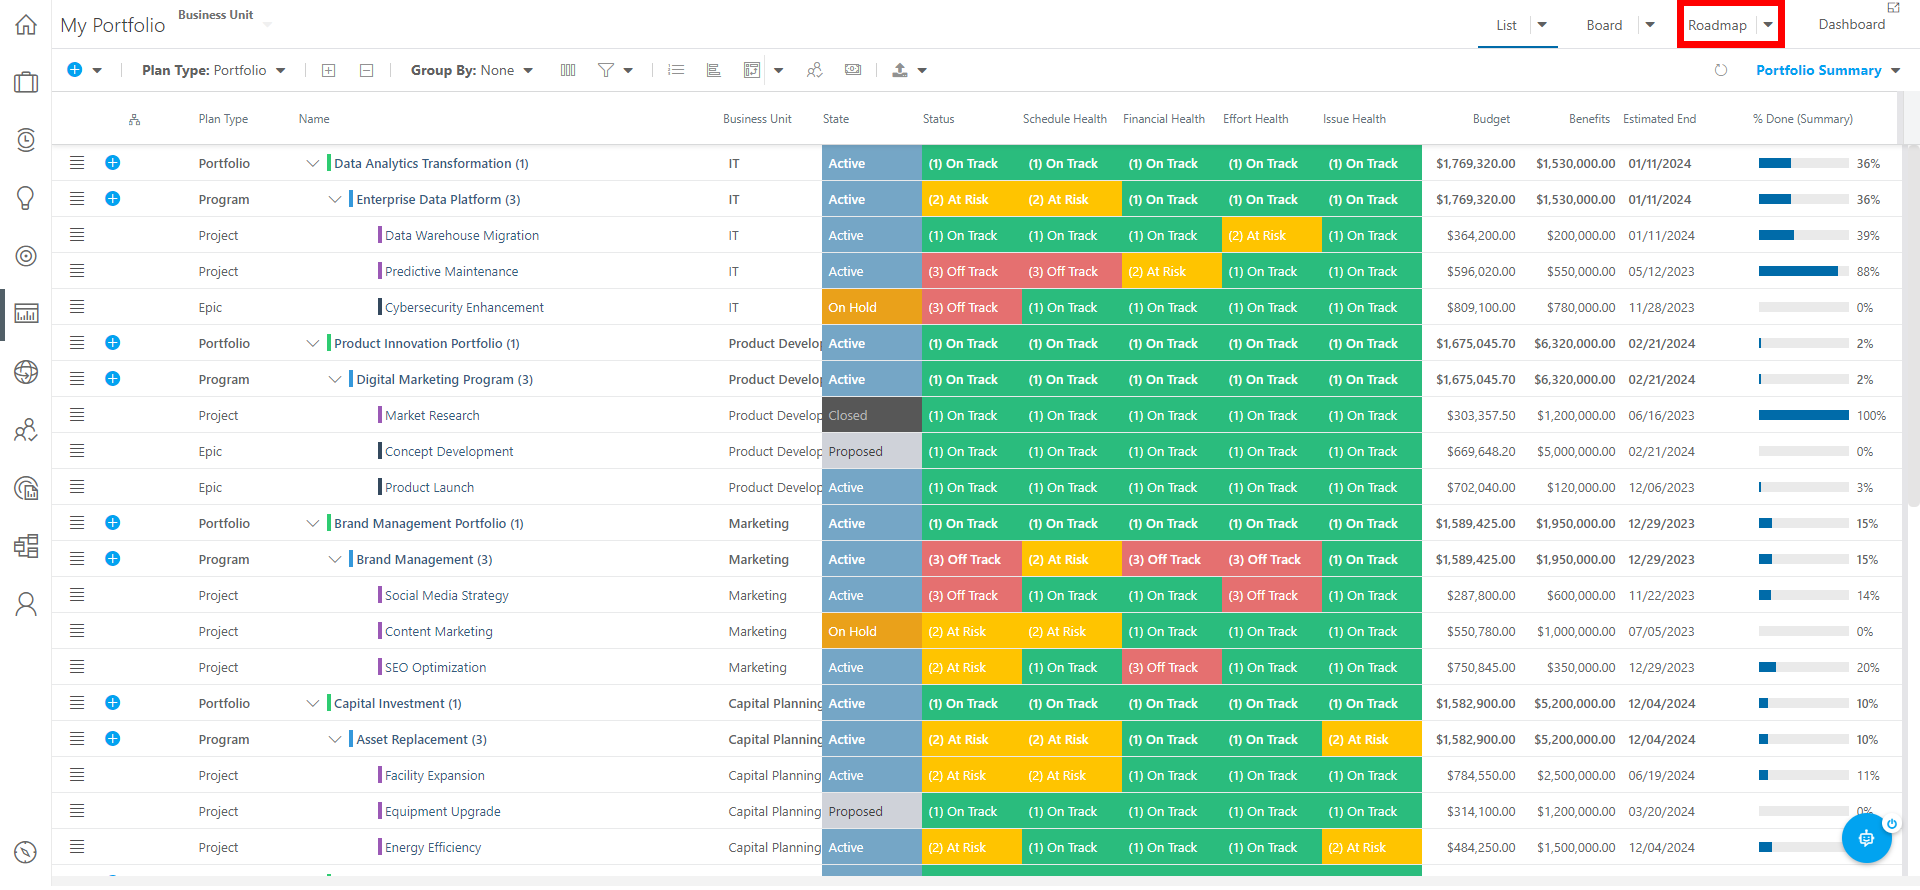Image resolution: width=1920 pixels, height=890 pixels.
Task: Click the On Hold state cell for Content Marketing
Action: pyautogui.click(x=871, y=631)
